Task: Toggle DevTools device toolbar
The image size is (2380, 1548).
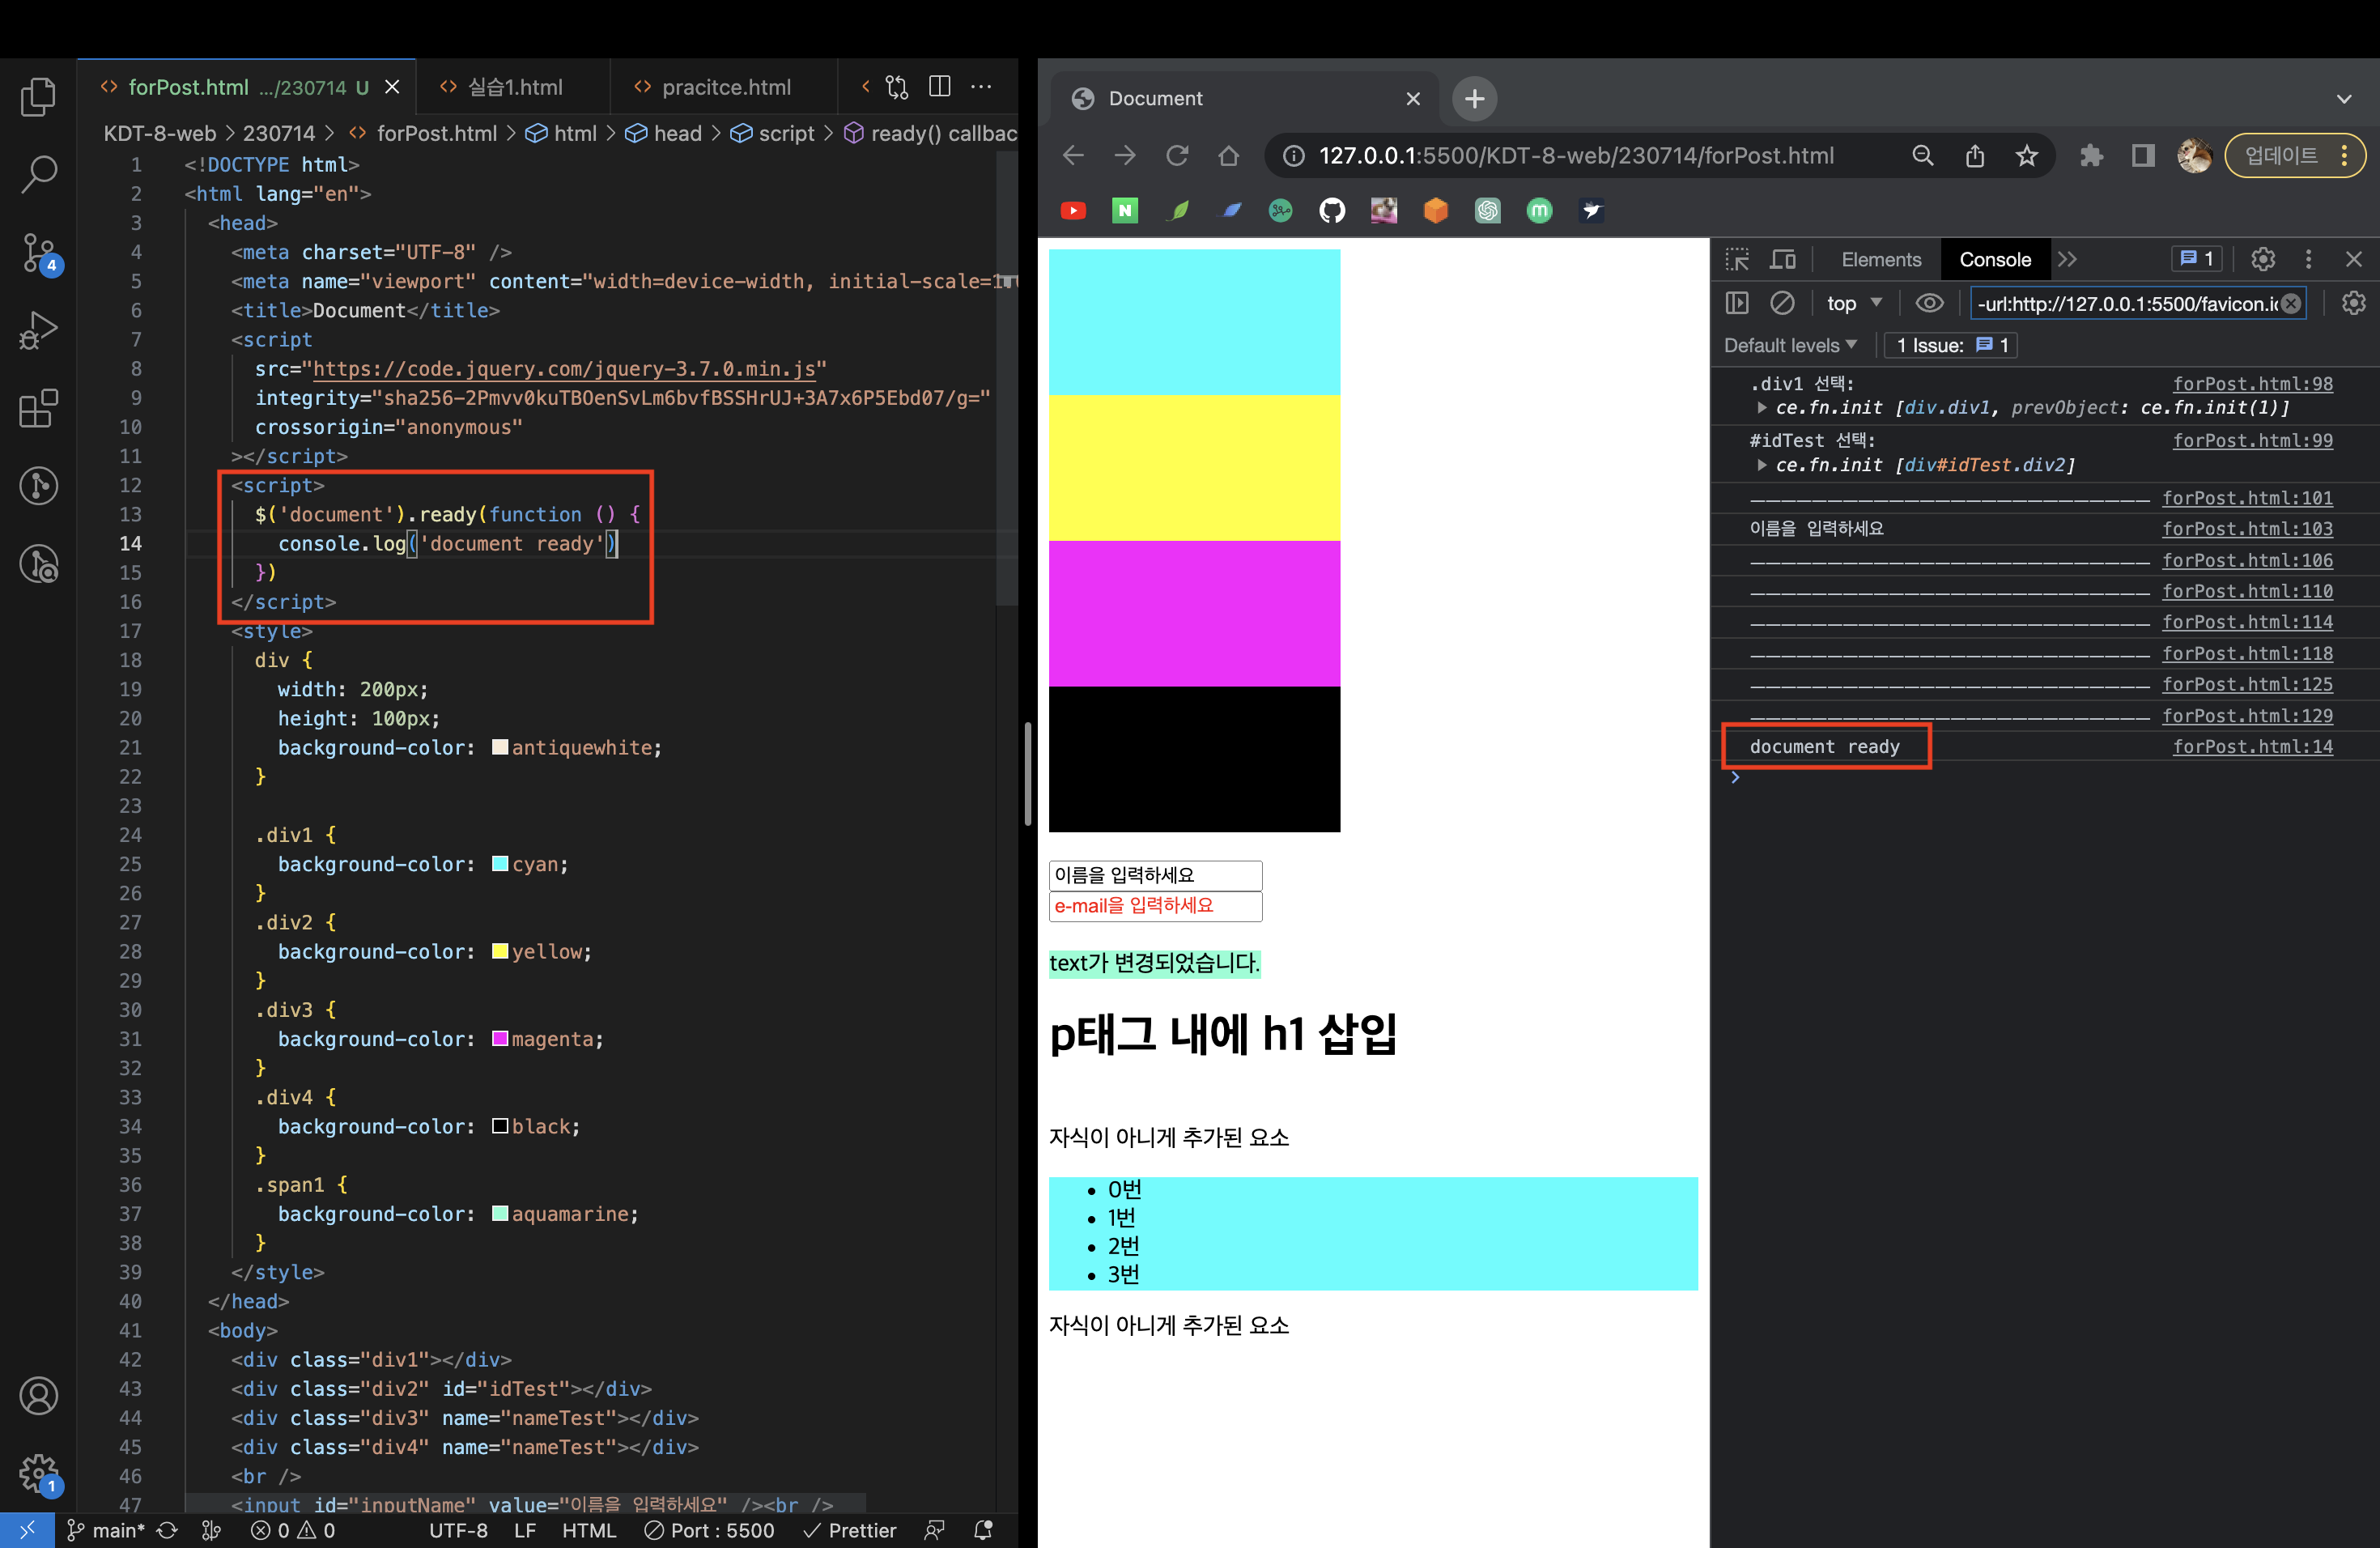Action: 1782,259
